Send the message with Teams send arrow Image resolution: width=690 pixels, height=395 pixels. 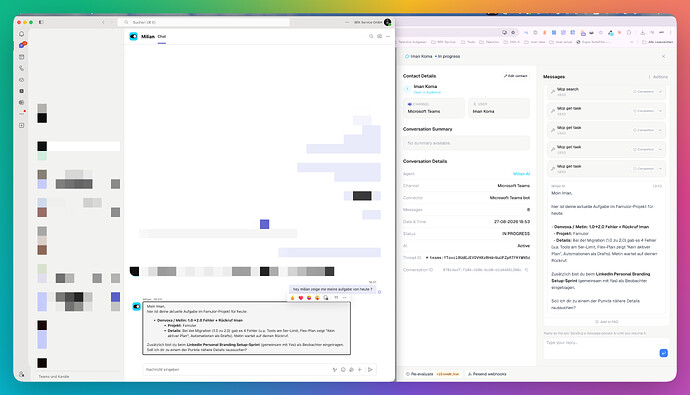(x=370, y=369)
